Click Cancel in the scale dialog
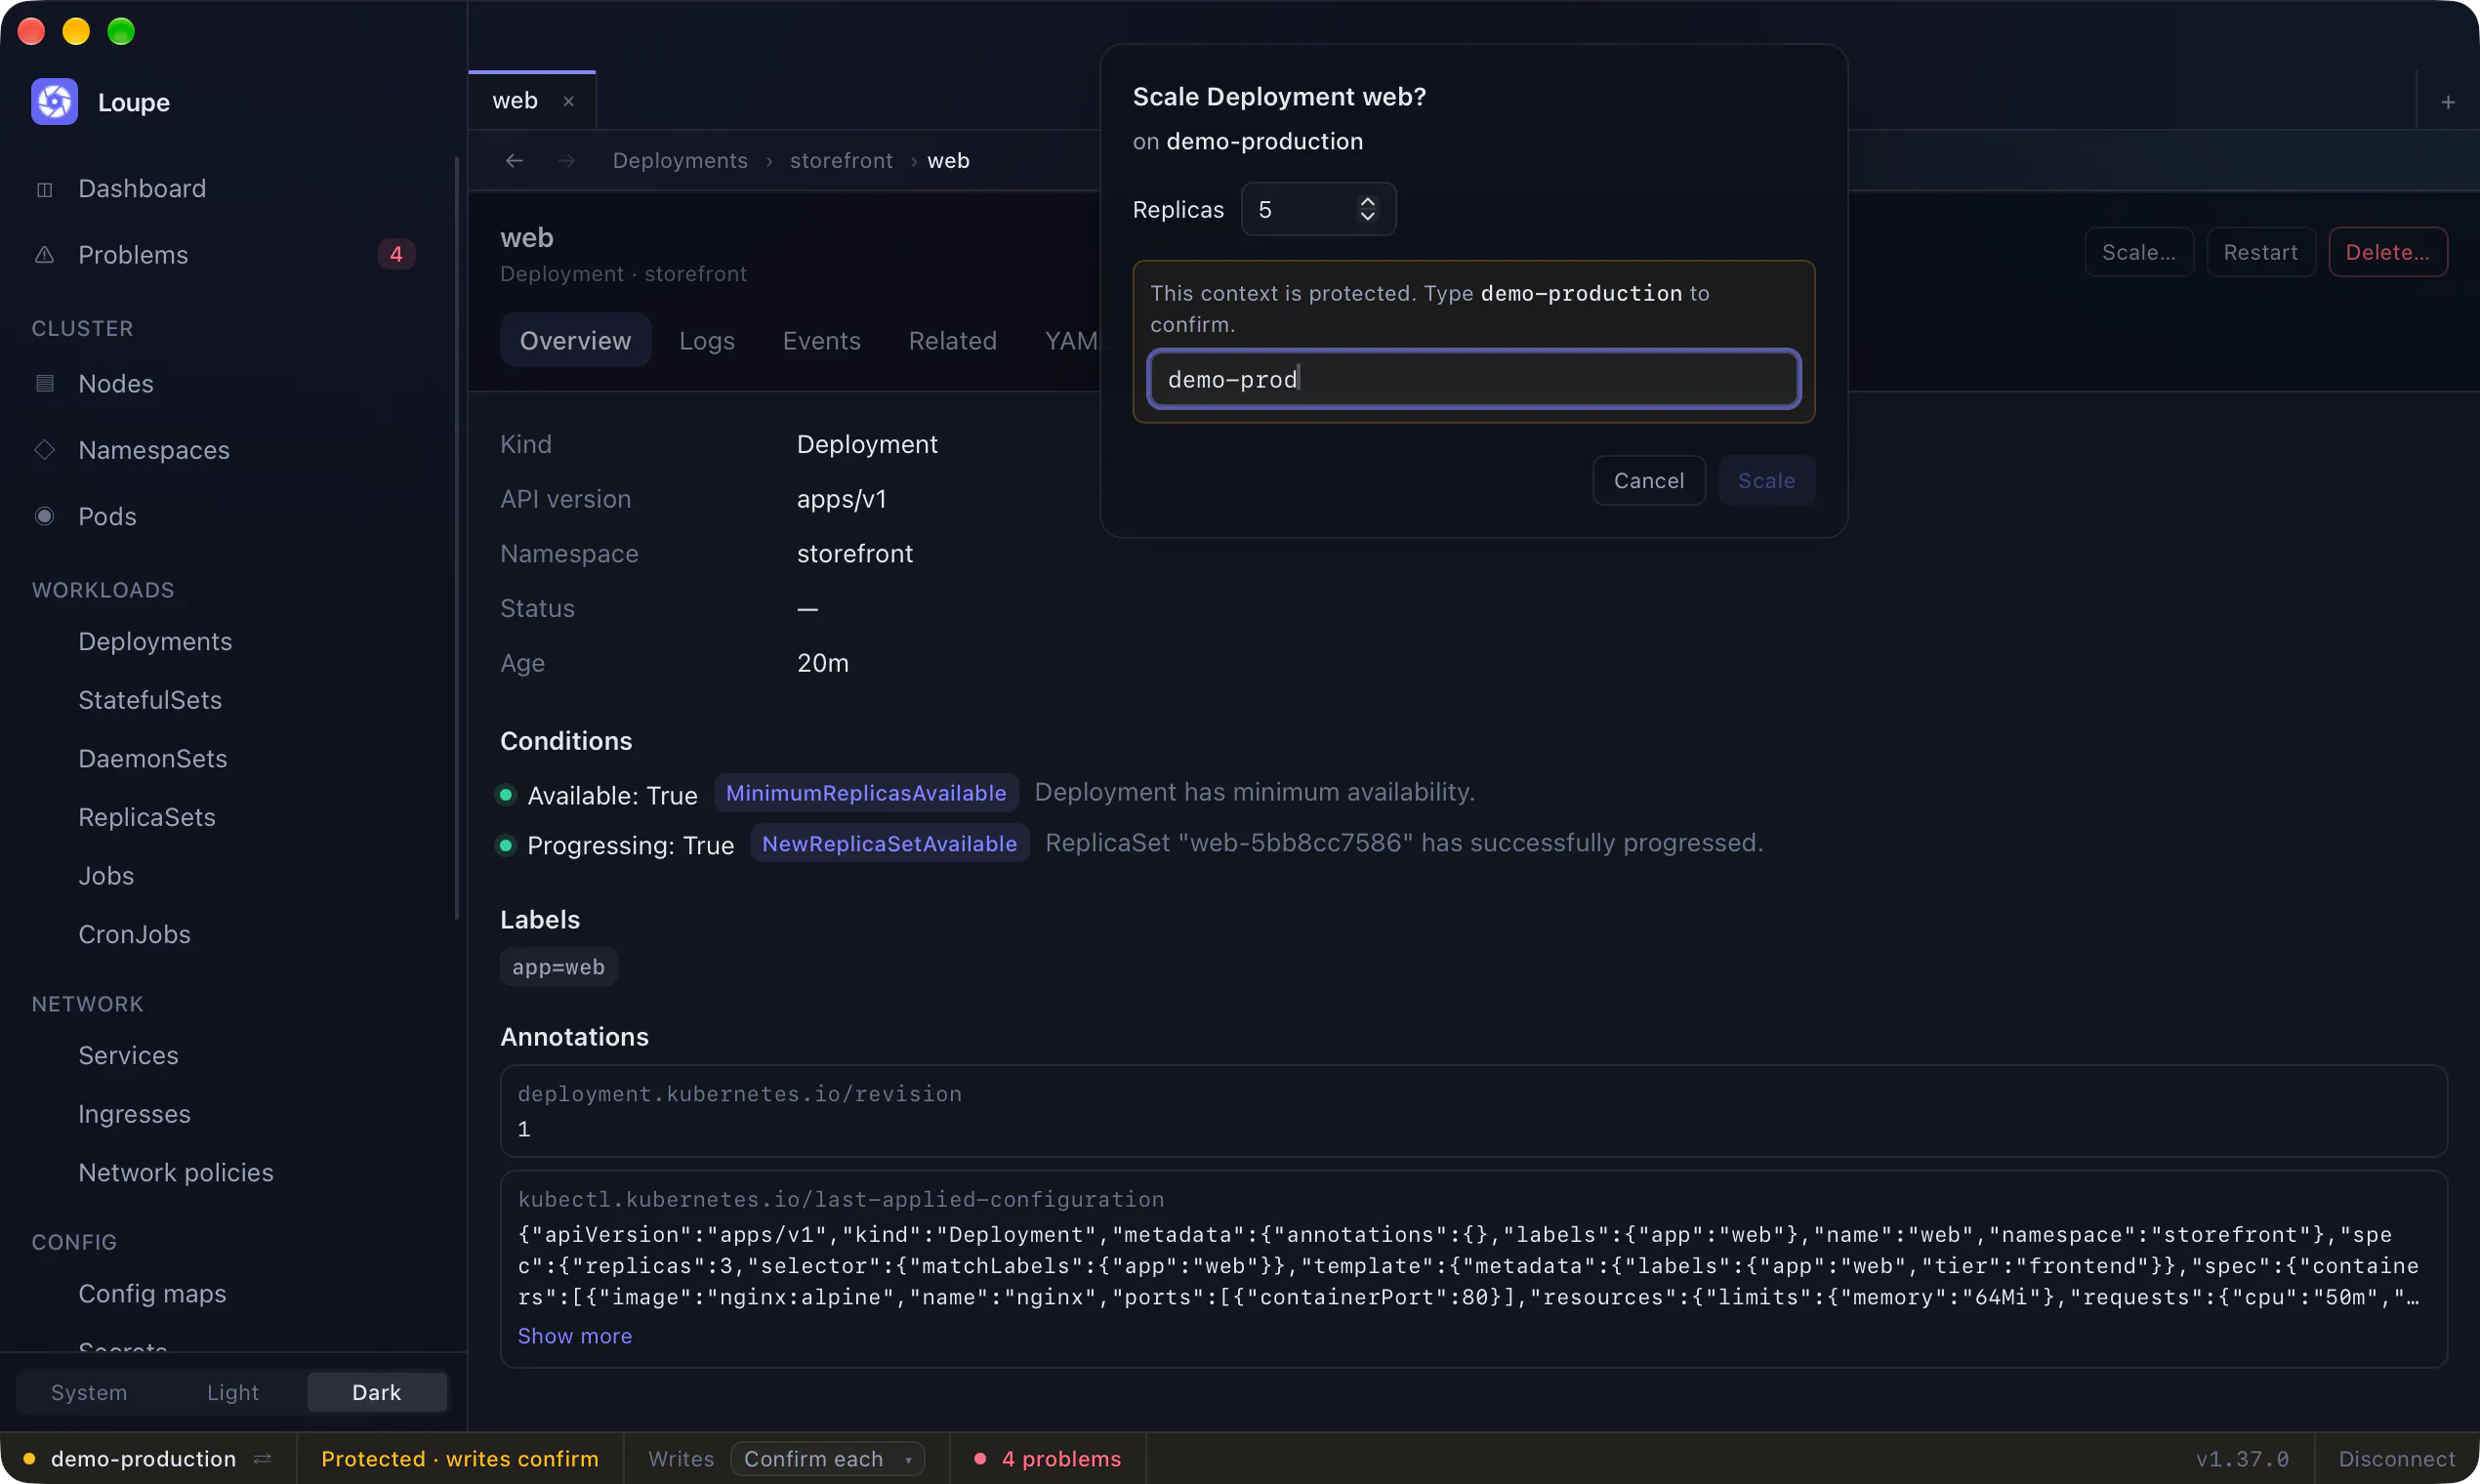This screenshot has width=2480, height=1484. point(1648,481)
